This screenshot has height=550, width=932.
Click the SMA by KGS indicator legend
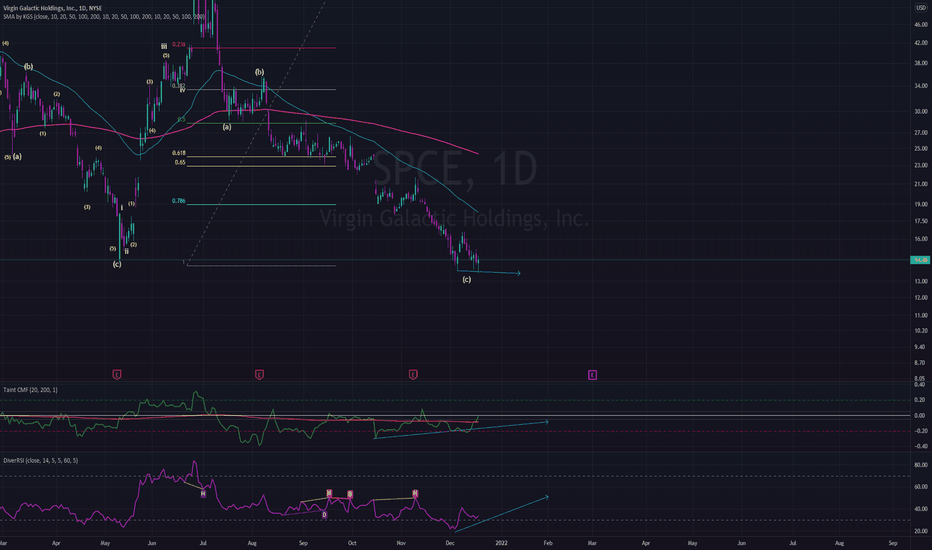104,17
